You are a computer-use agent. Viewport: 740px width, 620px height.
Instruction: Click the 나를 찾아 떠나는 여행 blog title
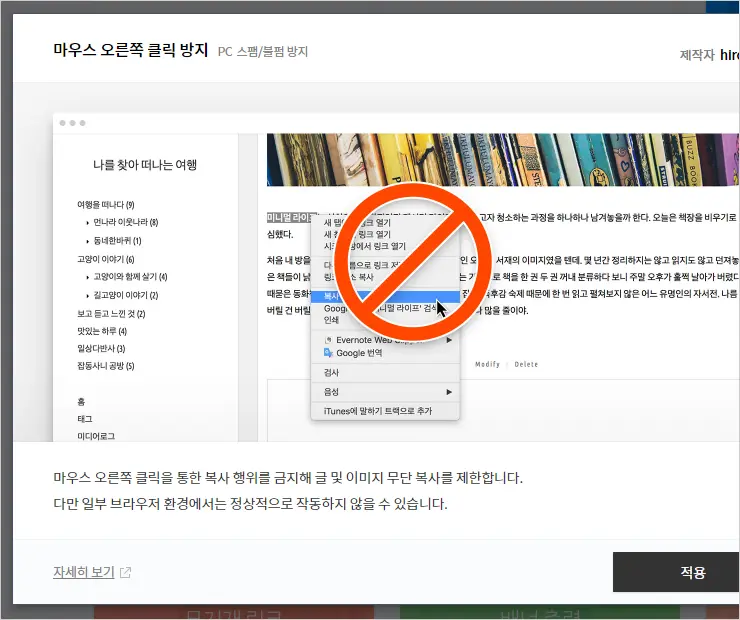[x=145, y=165]
